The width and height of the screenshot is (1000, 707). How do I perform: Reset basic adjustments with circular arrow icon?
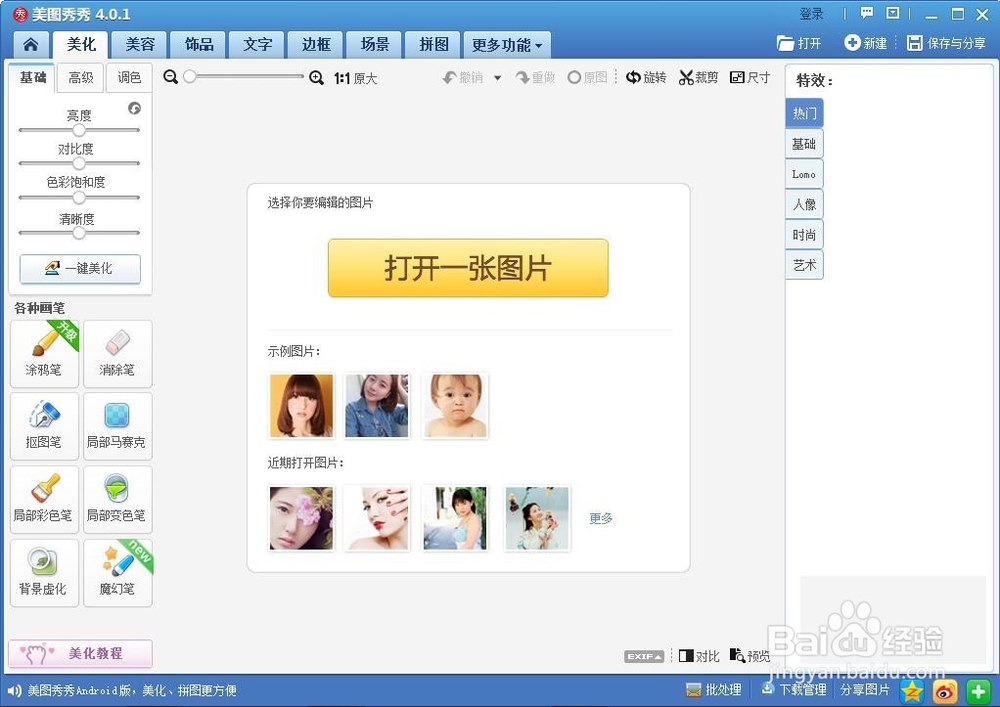coord(134,108)
